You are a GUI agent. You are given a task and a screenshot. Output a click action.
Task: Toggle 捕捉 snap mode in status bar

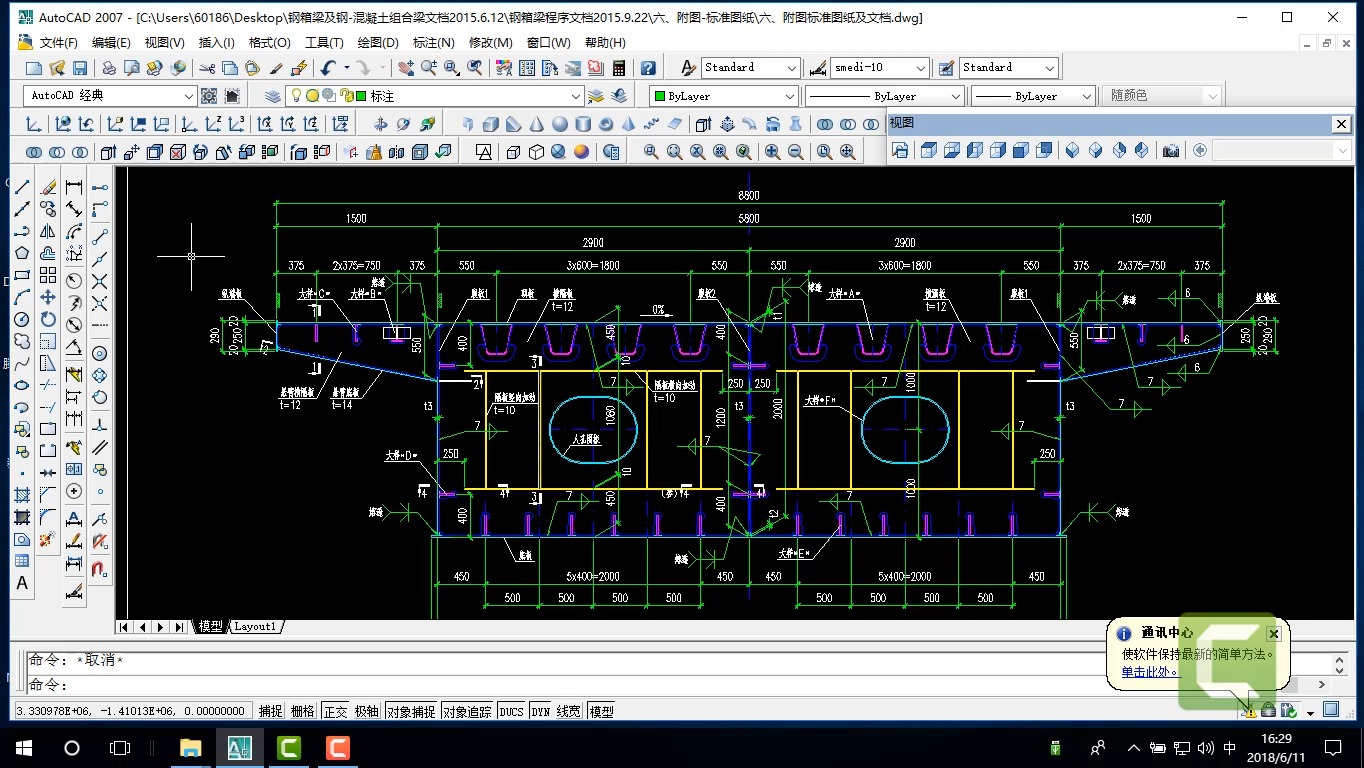(271, 711)
